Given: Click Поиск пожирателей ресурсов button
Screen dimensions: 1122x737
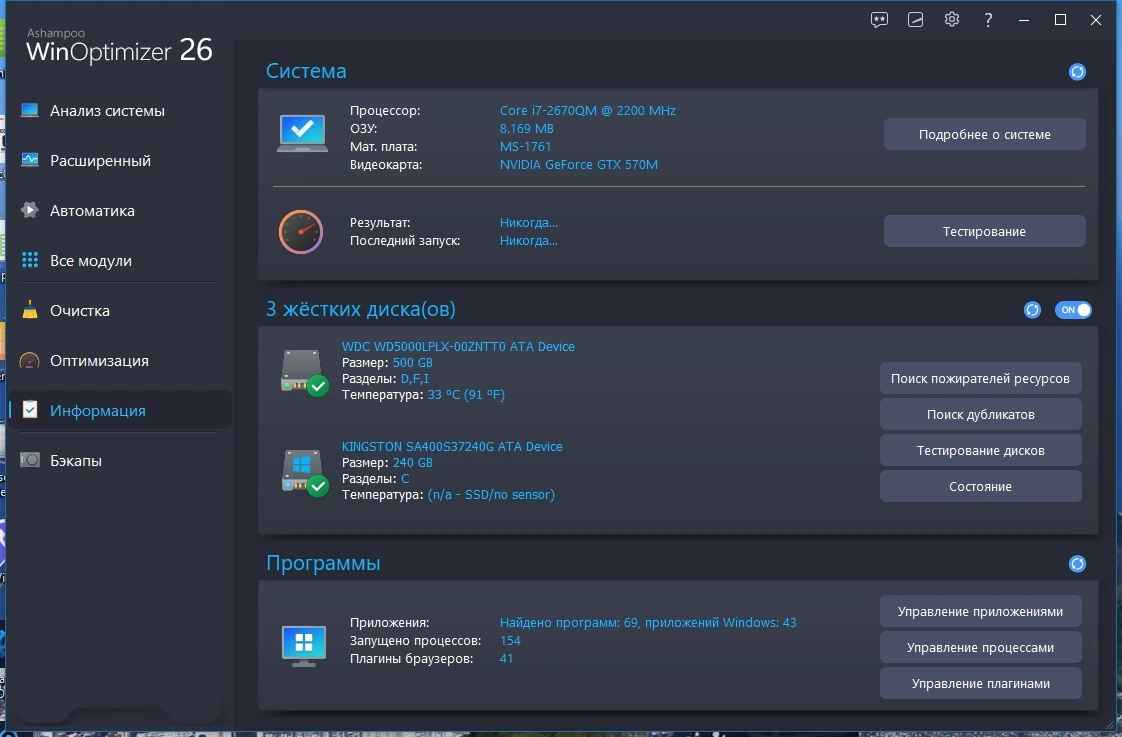Looking at the screenshot, I should (x=980, y=379).
